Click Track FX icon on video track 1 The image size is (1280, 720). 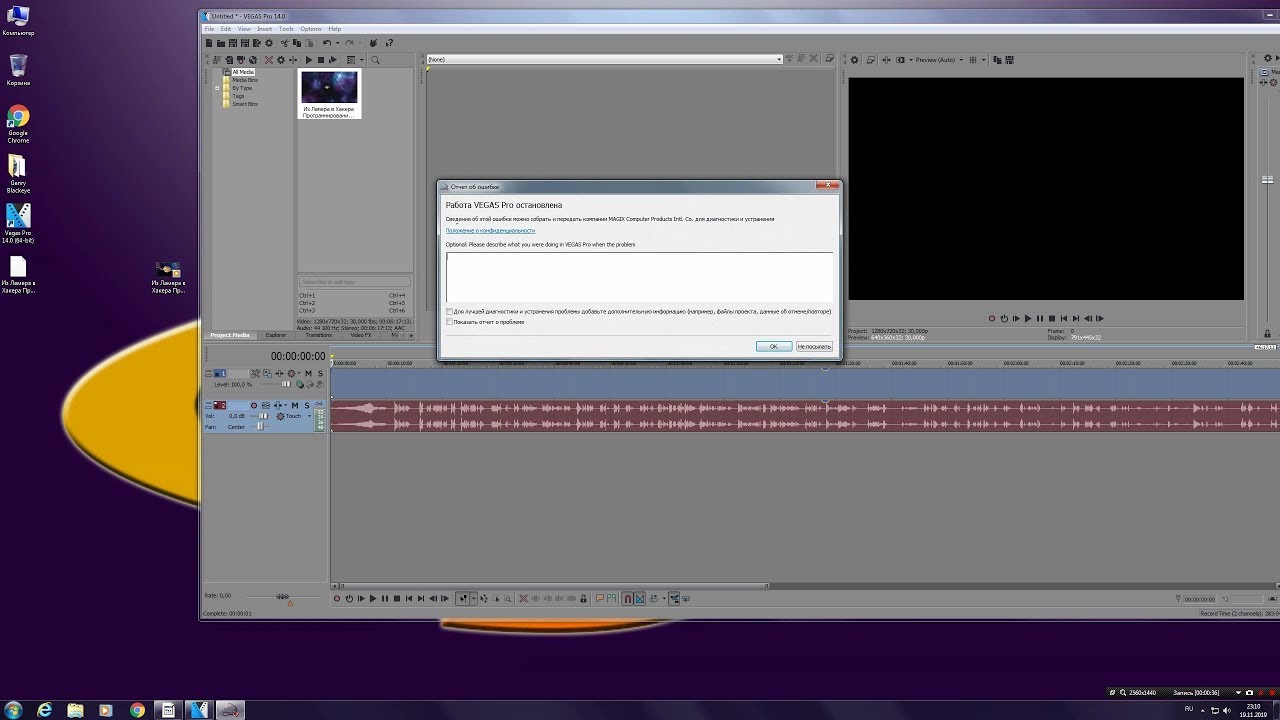[x=280, y=373]
